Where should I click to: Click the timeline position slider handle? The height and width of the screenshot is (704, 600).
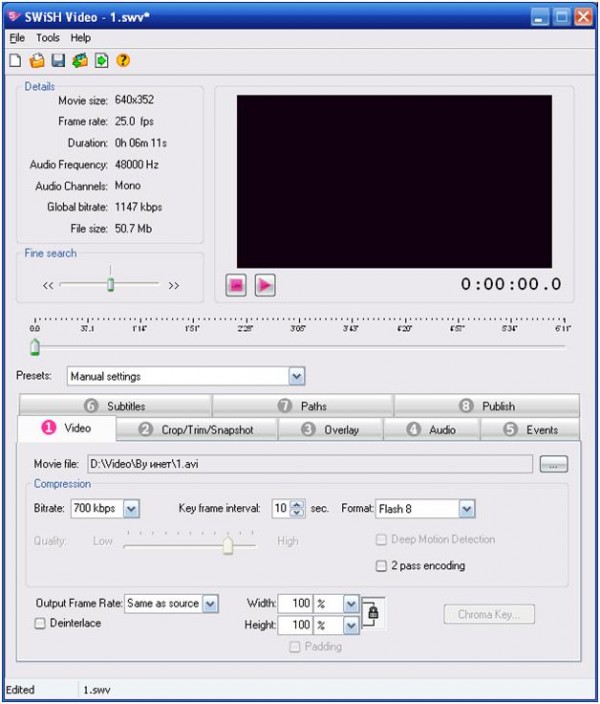35,348
